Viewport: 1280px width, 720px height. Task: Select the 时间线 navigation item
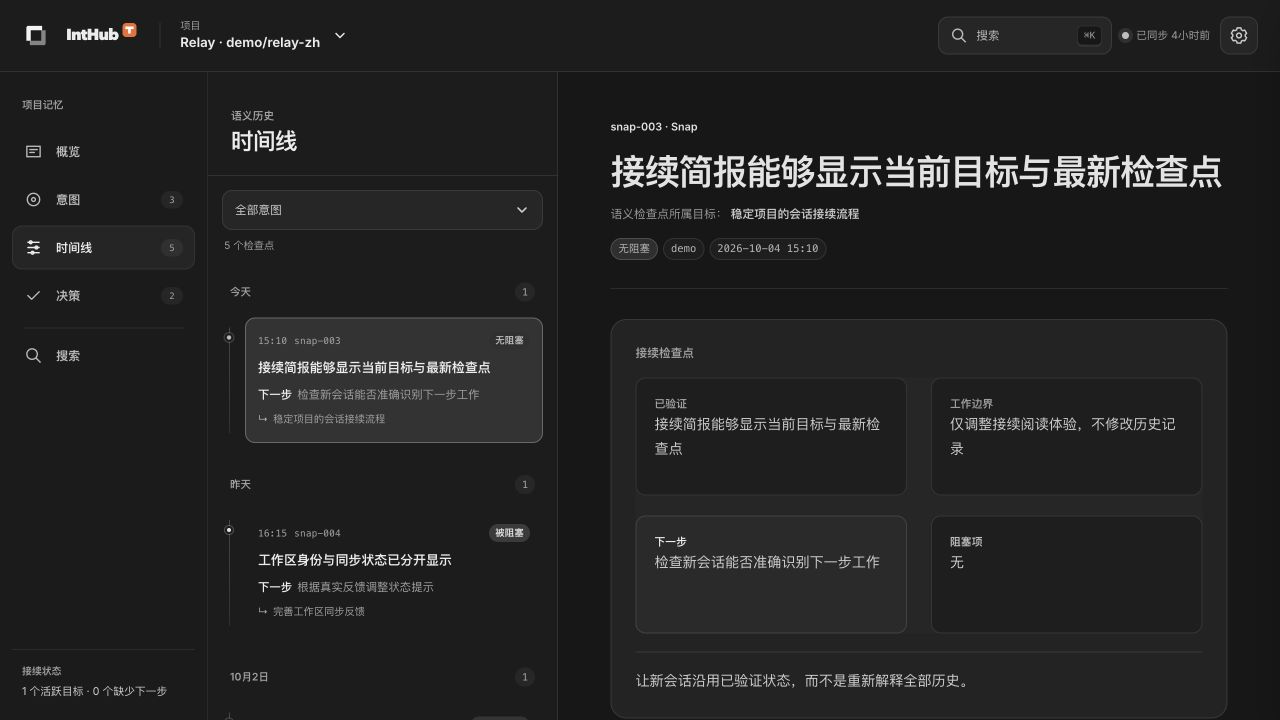[x=103, y=248]
